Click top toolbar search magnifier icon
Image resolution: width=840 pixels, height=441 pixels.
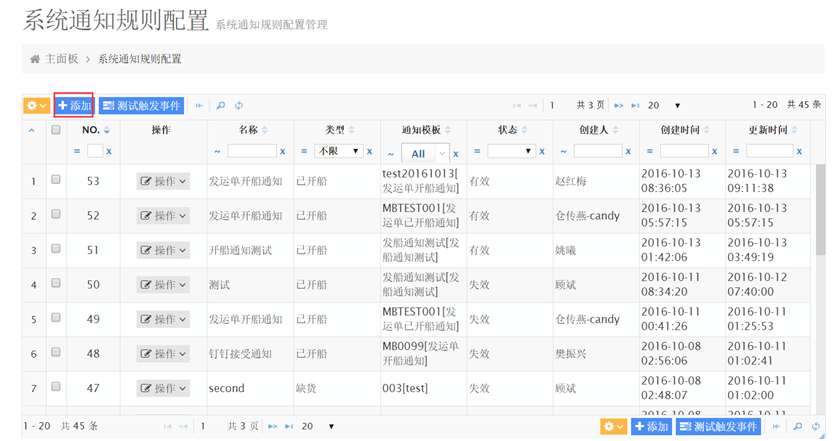[x=221, y=106]
